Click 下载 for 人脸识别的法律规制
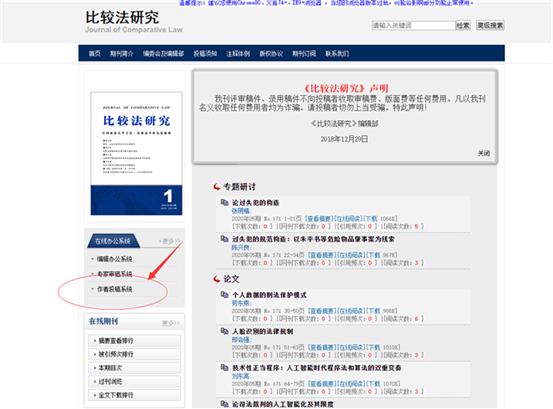553x409 pixels. 373,347
